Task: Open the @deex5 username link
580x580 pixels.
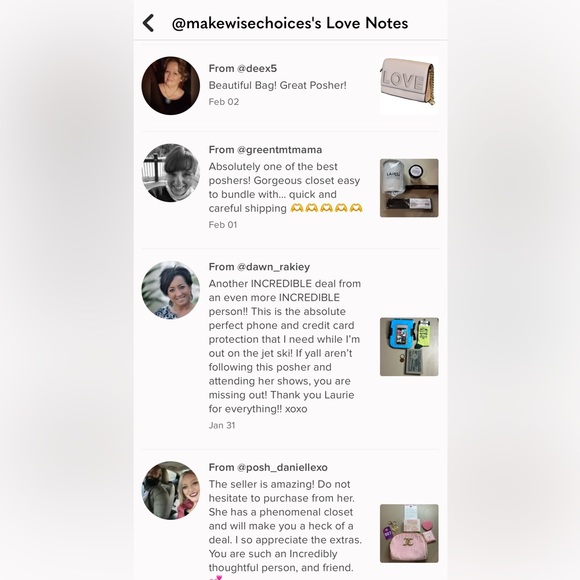Action: (257, 68)
